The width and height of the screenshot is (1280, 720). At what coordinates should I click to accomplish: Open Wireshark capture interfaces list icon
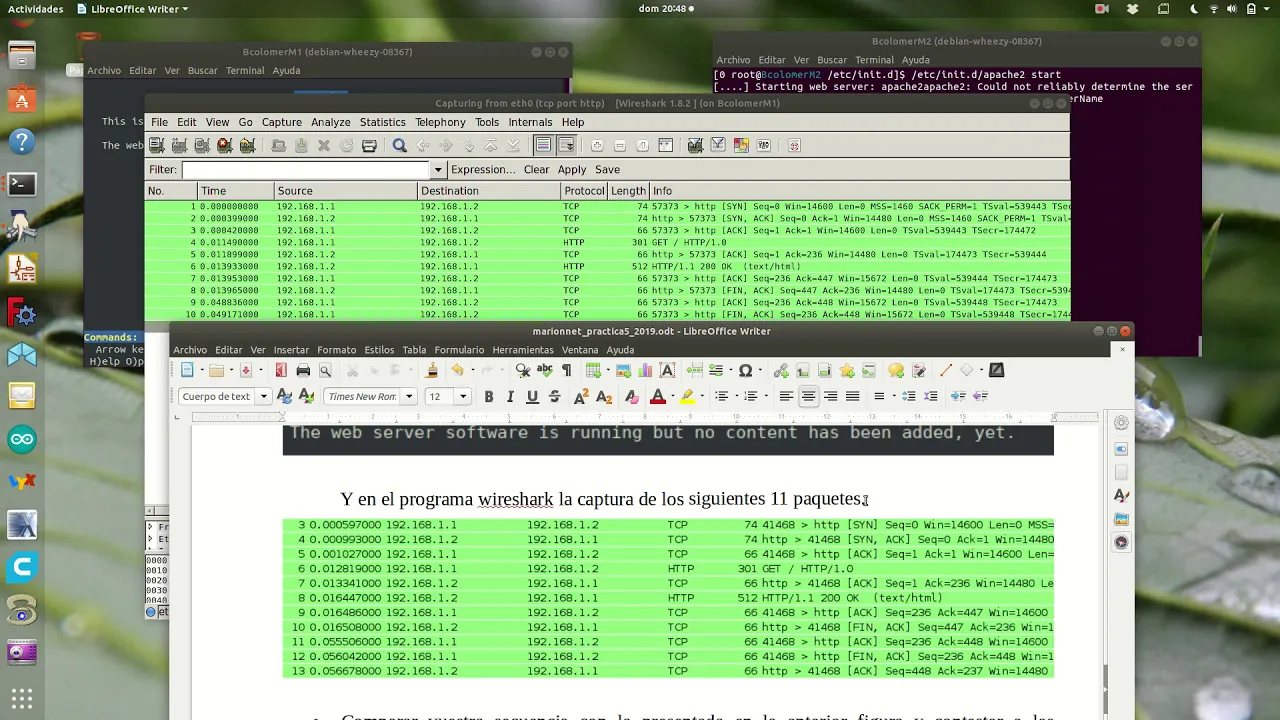(x=156, y=145)
